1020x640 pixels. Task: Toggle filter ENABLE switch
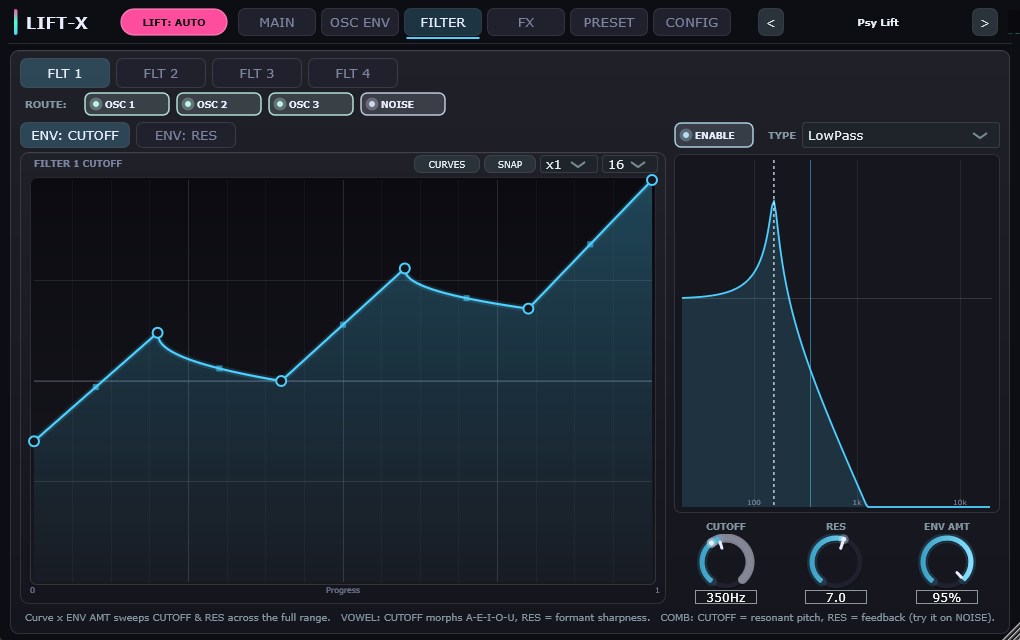[714, 135]
